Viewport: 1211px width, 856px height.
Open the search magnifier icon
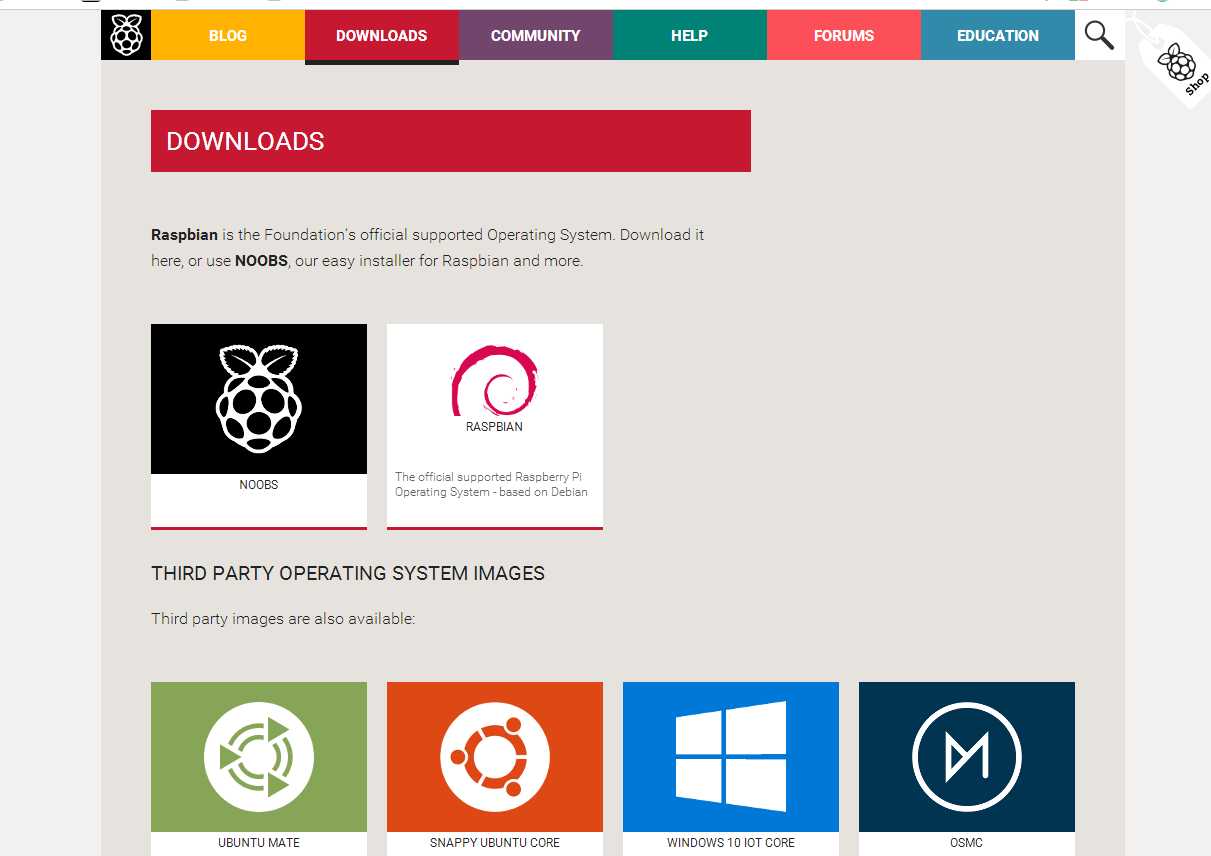[x=1099, y=35]
